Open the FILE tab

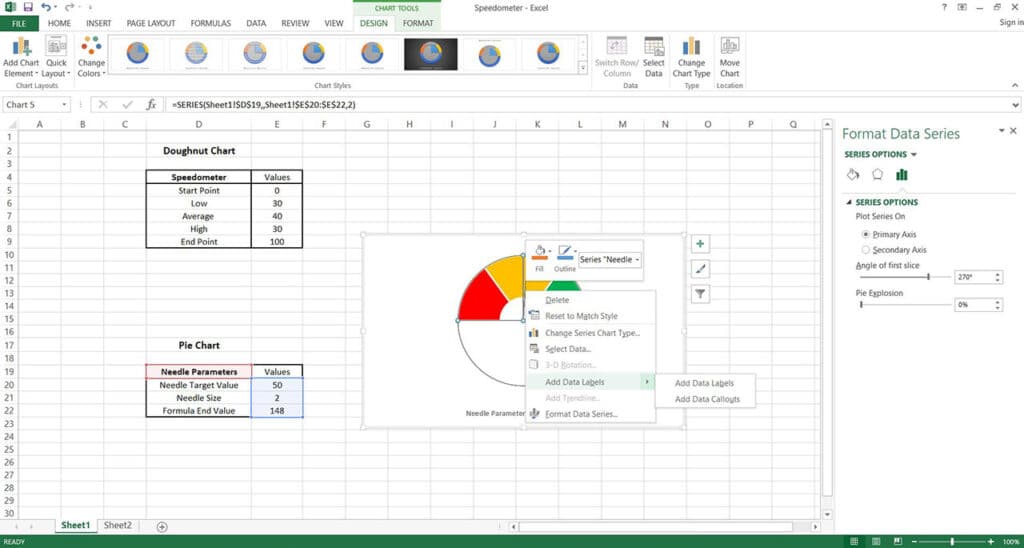[x=19, y=23]
